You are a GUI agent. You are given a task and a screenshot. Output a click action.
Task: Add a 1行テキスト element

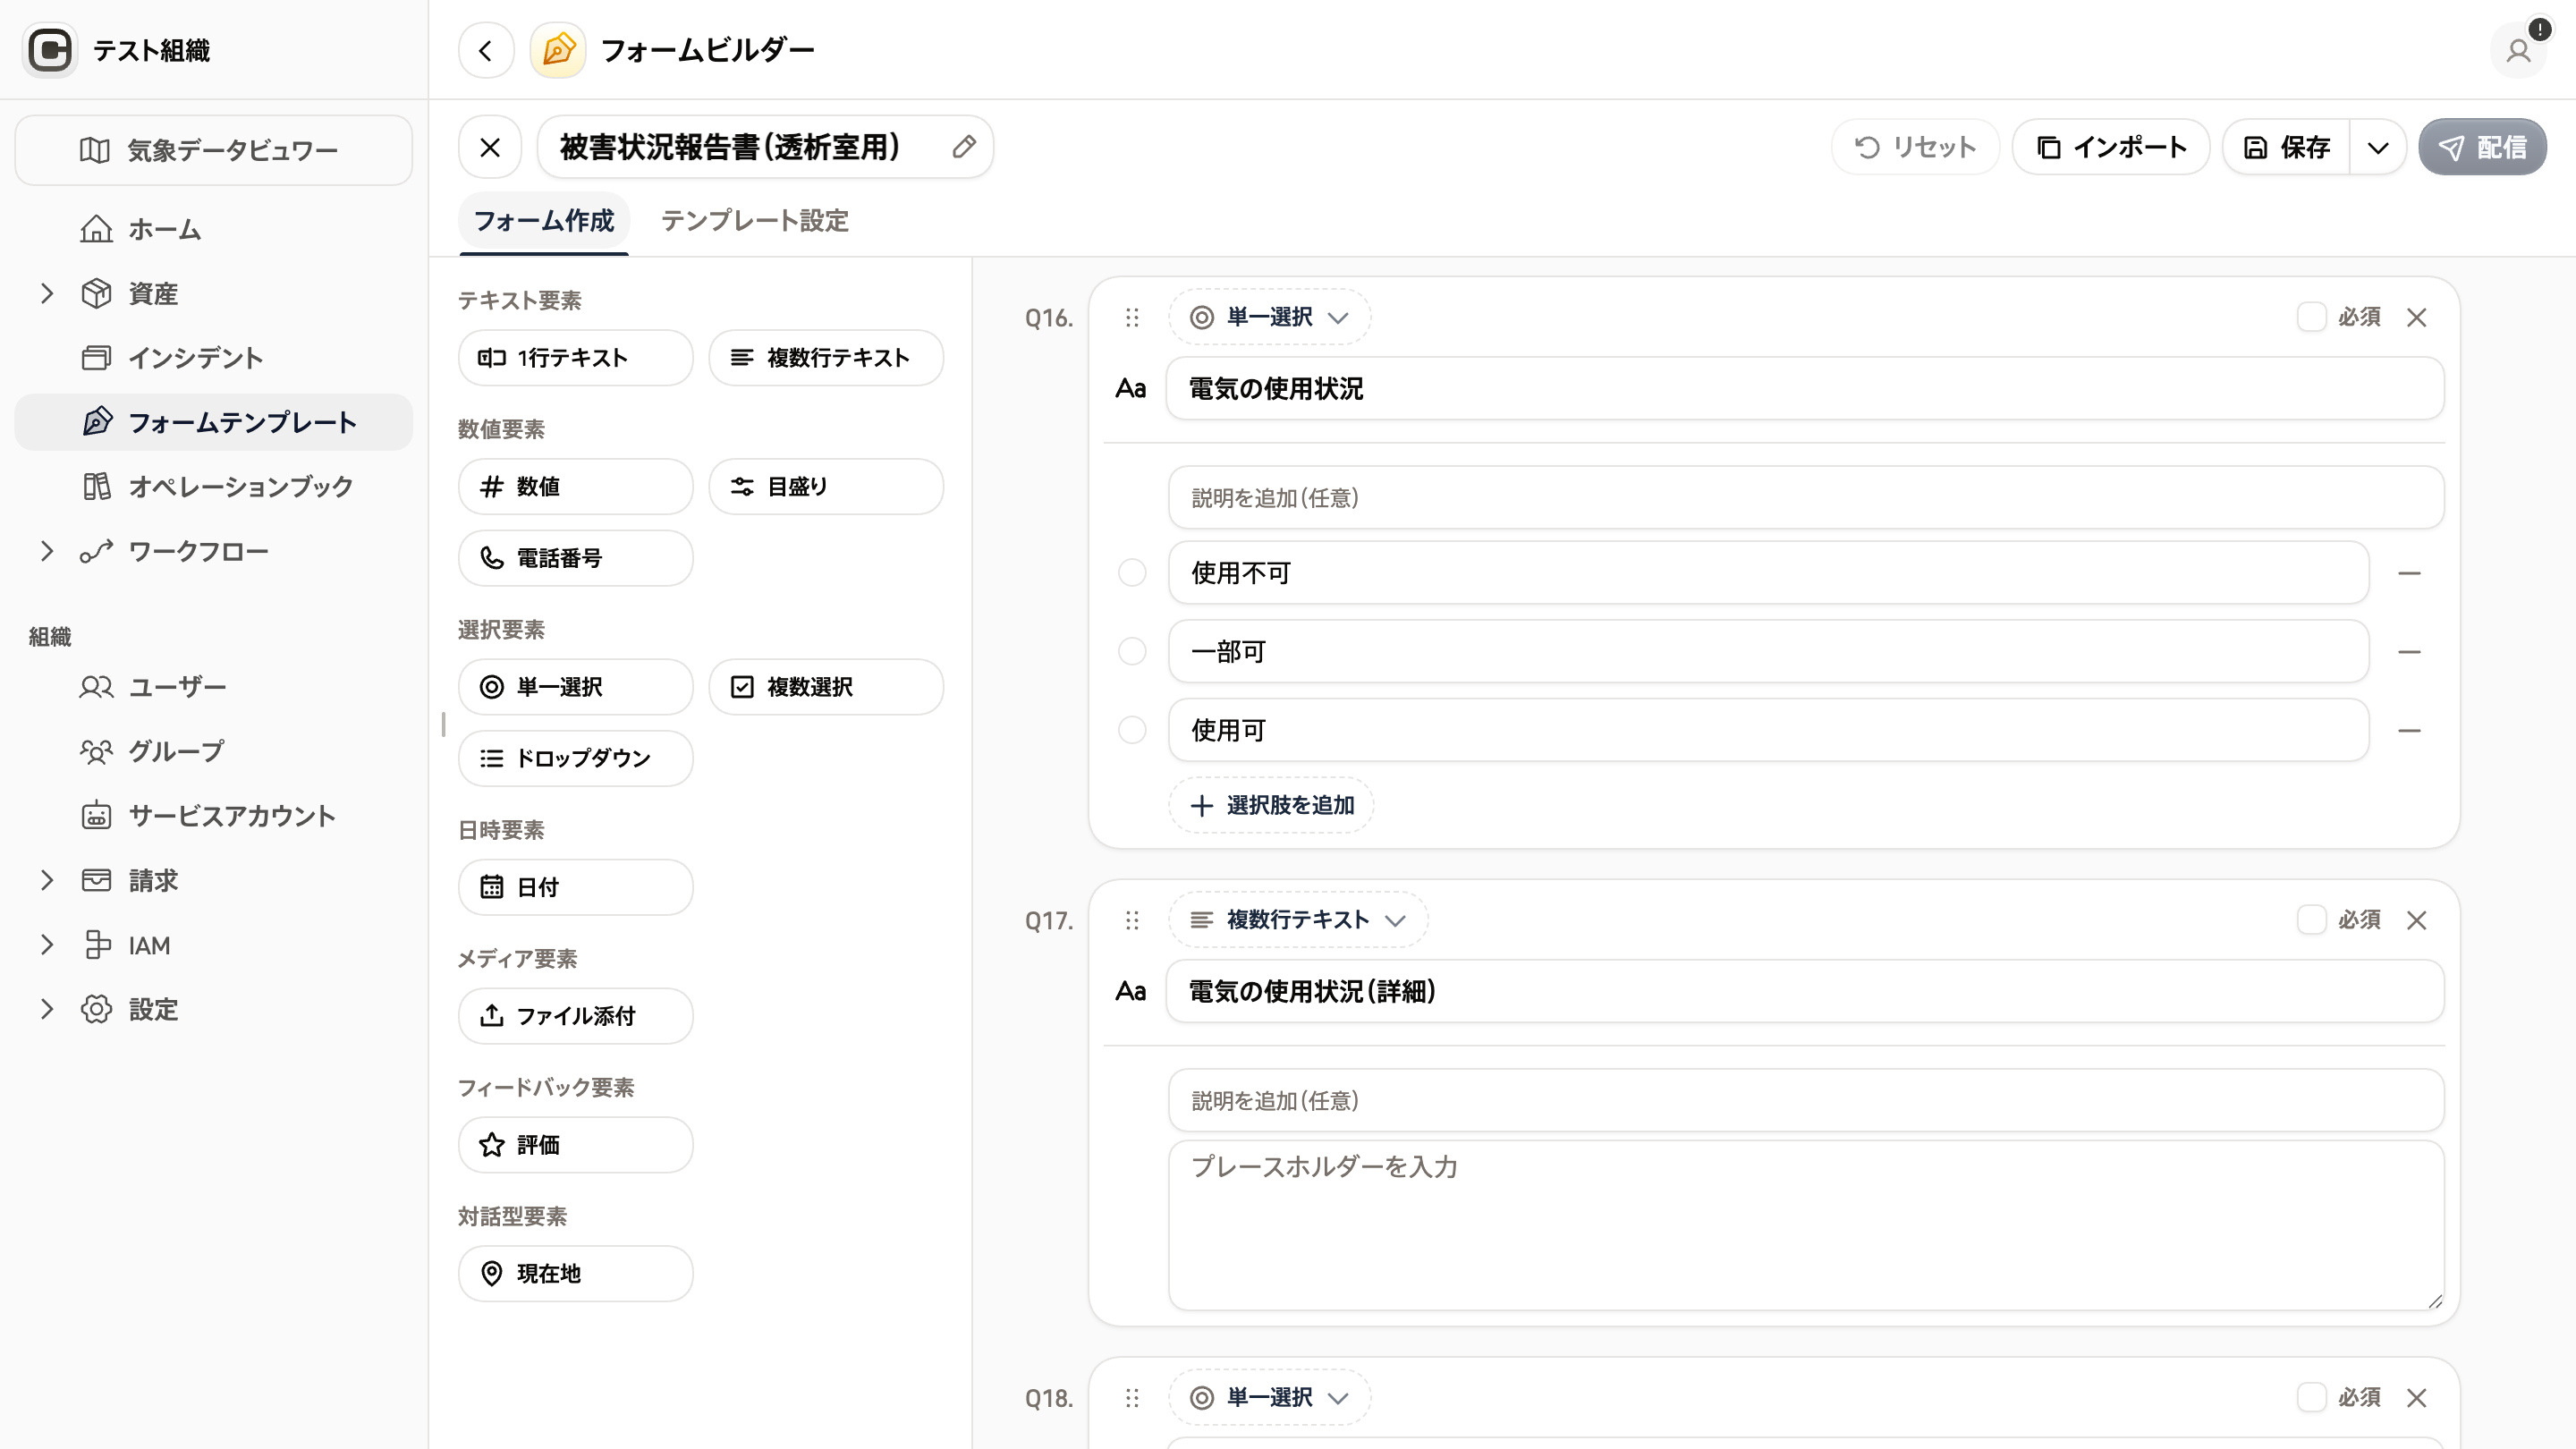coord(576,358)
